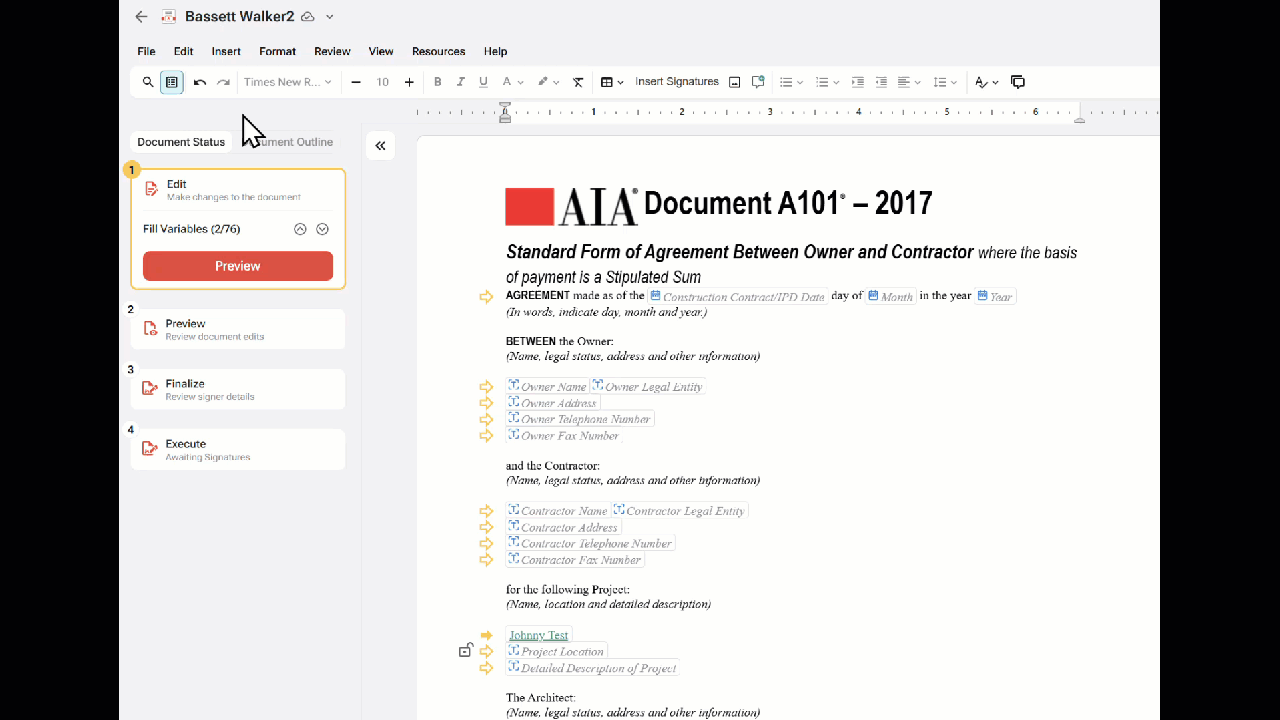The image size is (1280, 720).
Task: Open the line spacing dropdown
Action: [x=945, y=82]
